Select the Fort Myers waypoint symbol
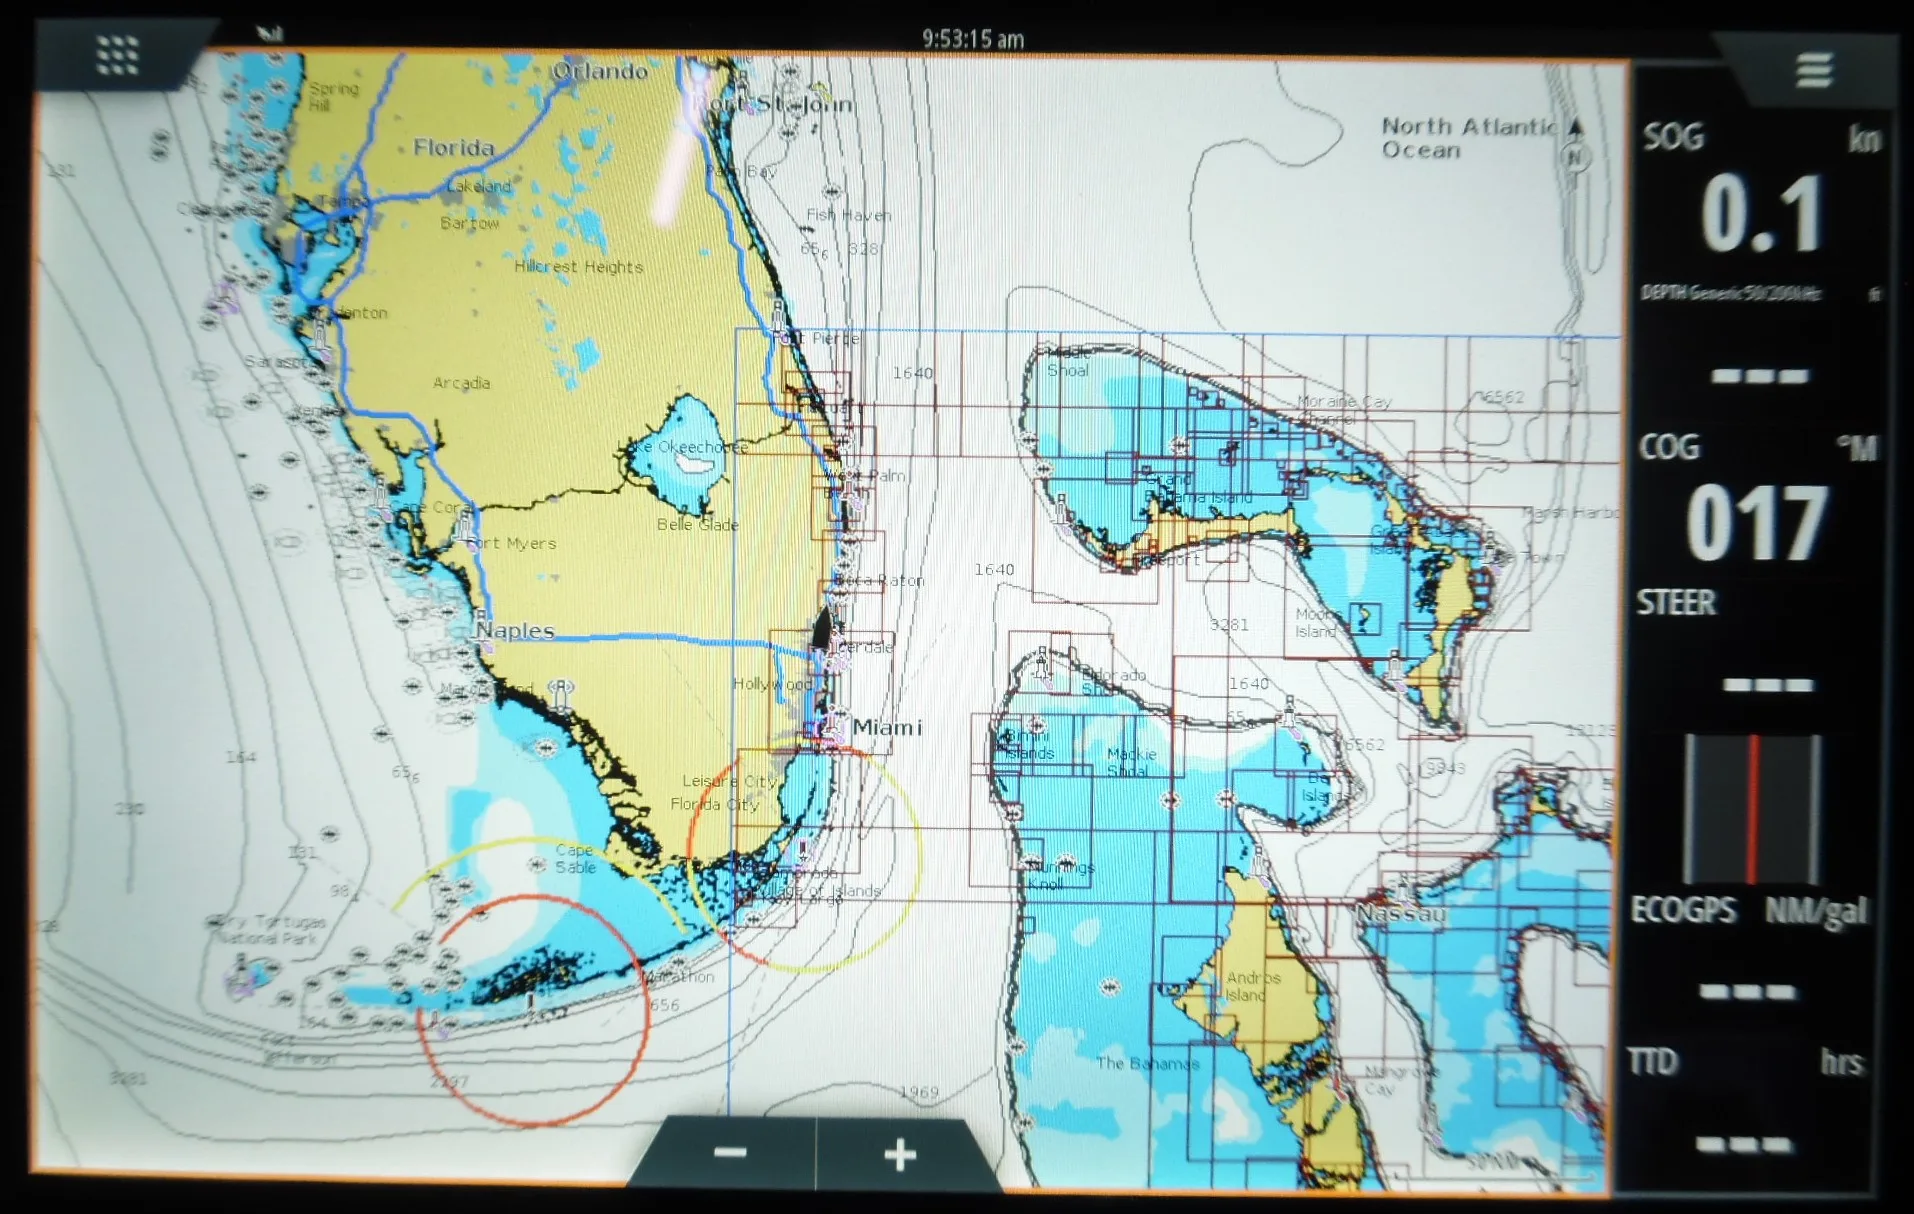This screenshot has height=1214, width=1914. click(x=465, y=525)
